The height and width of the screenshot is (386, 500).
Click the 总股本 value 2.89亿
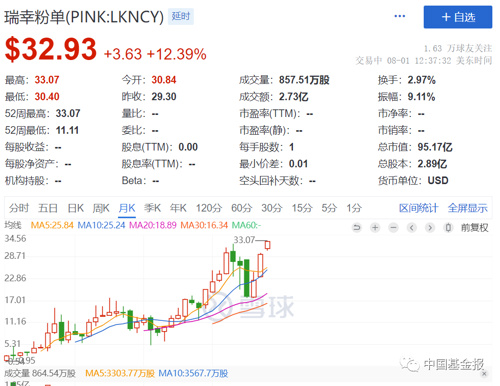[432, 164]
